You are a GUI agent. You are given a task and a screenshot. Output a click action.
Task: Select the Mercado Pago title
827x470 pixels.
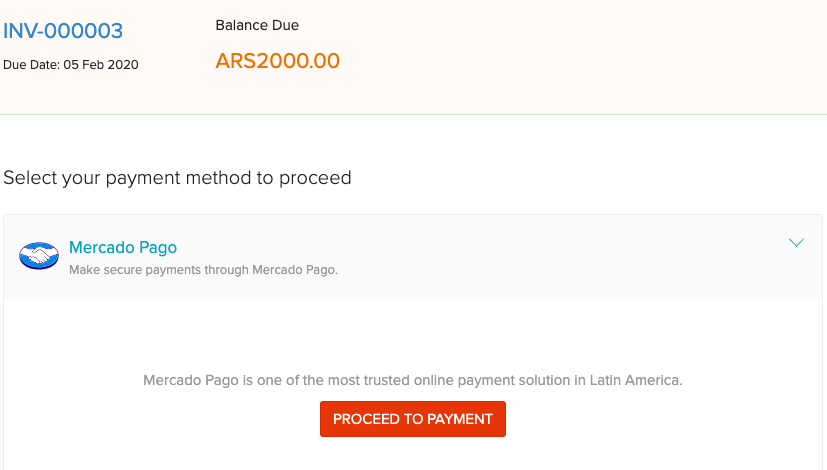point(123,247)
